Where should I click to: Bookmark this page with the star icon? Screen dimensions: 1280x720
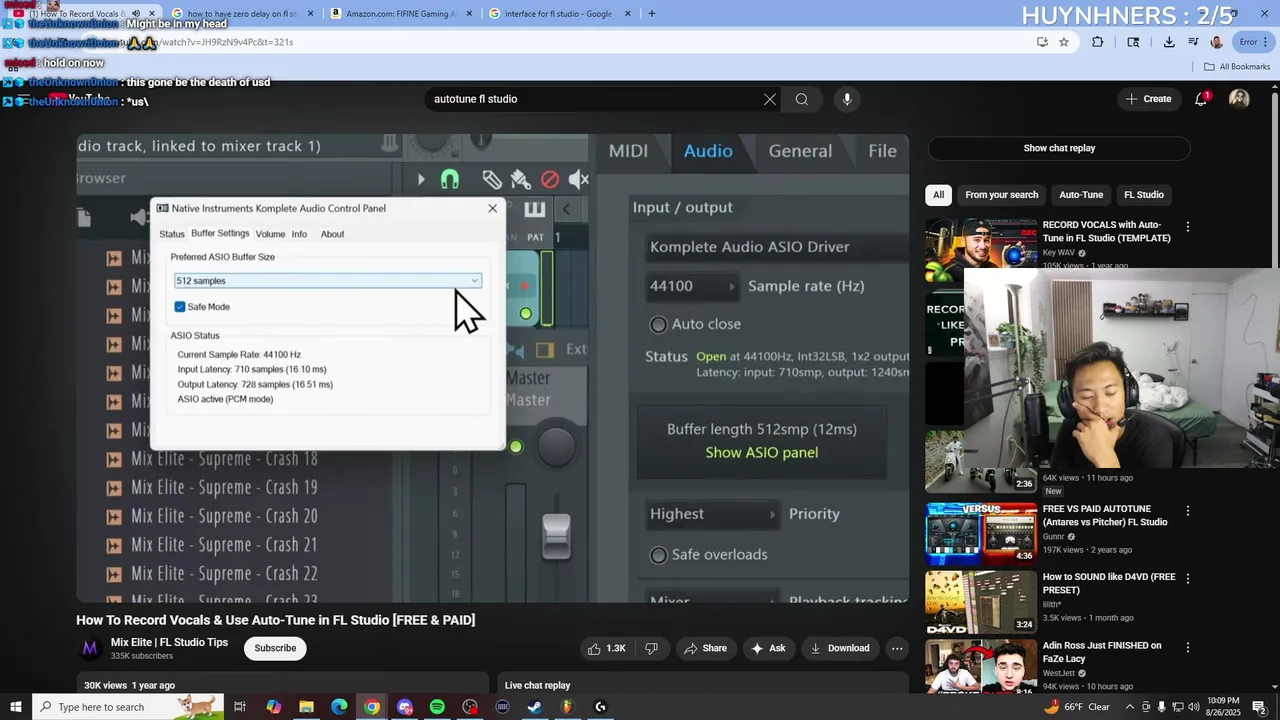point(1064,42)
